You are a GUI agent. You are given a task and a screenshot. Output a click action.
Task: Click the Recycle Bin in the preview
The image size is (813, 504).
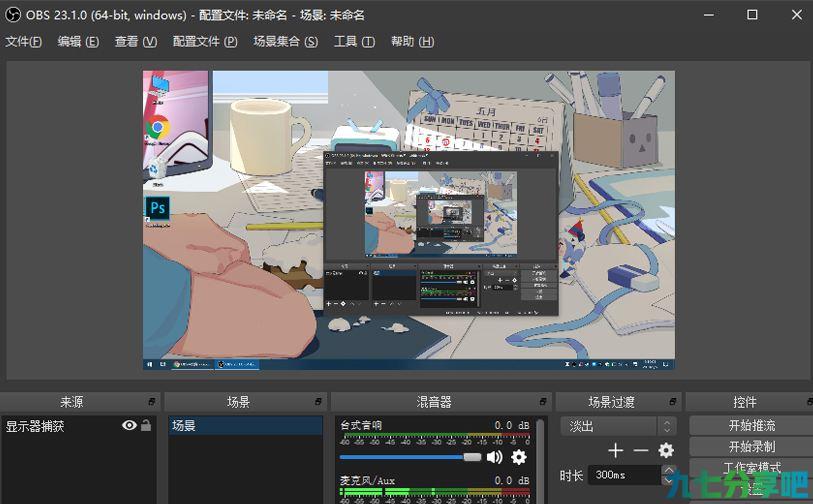point(157,169)
